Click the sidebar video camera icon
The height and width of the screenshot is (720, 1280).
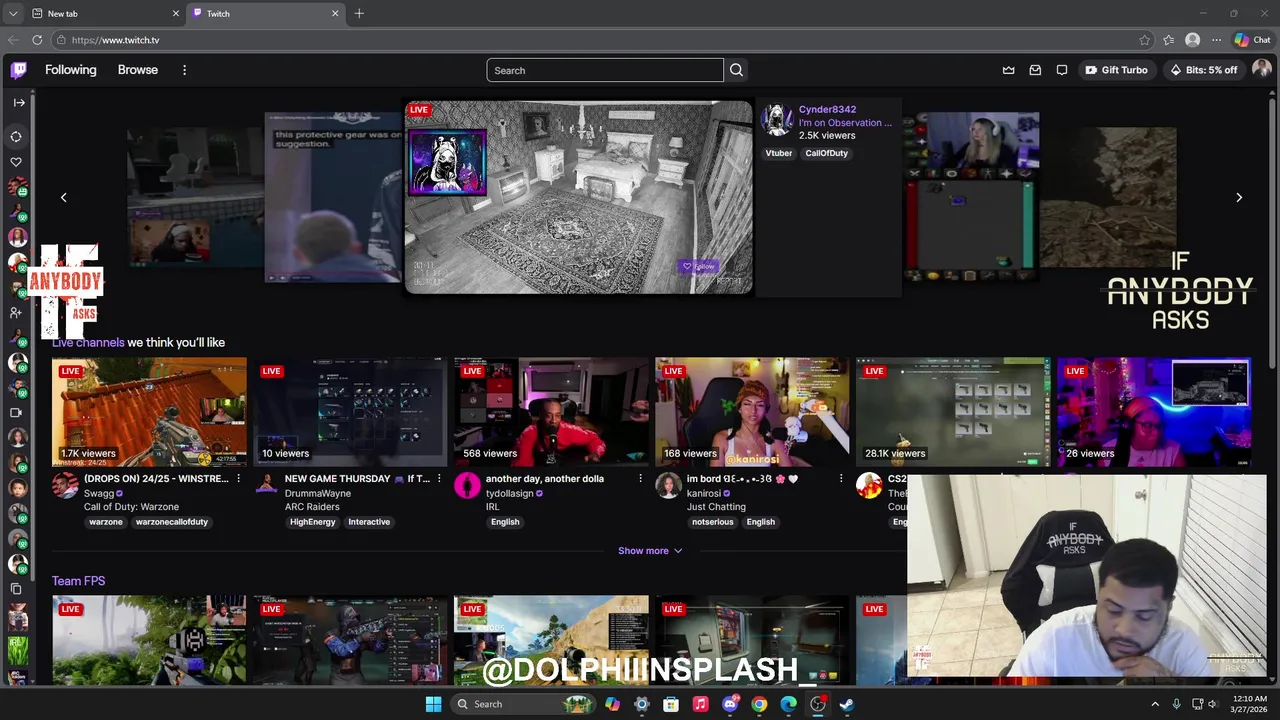(16, 412)
